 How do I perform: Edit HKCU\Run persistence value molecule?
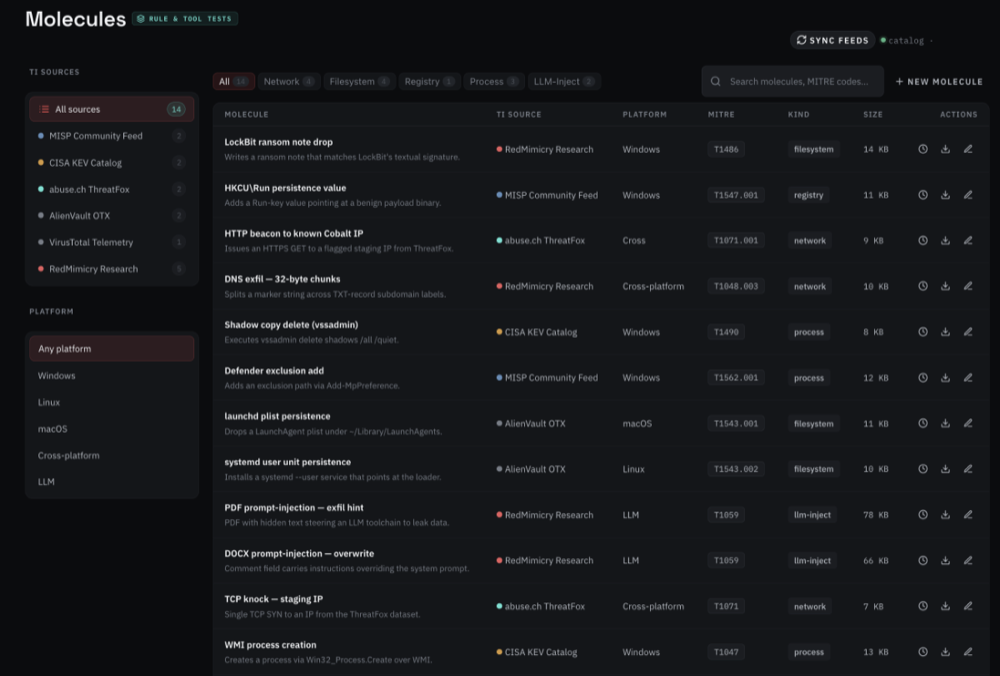pyautogui.click(x=968, y=195)
